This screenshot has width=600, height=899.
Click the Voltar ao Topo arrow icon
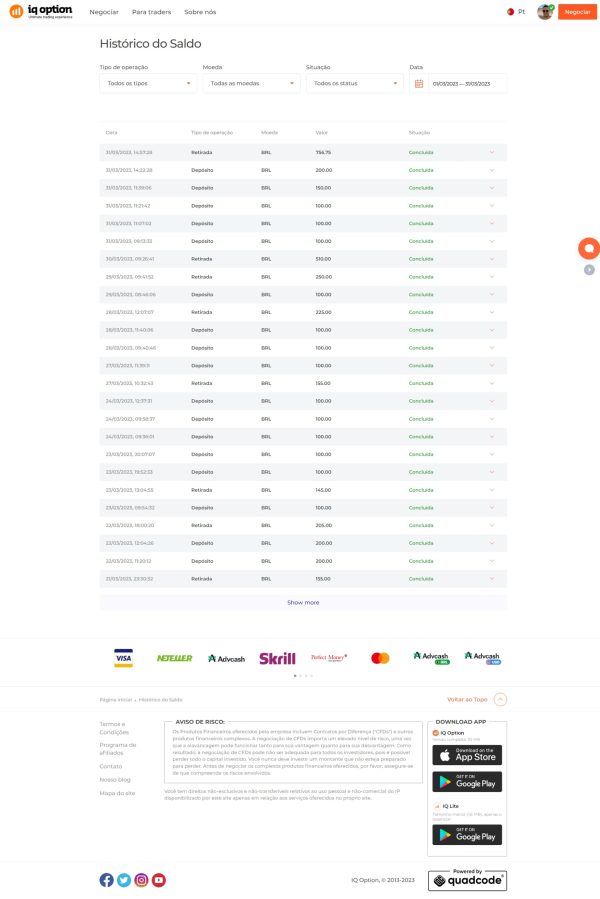coord(500,699)
